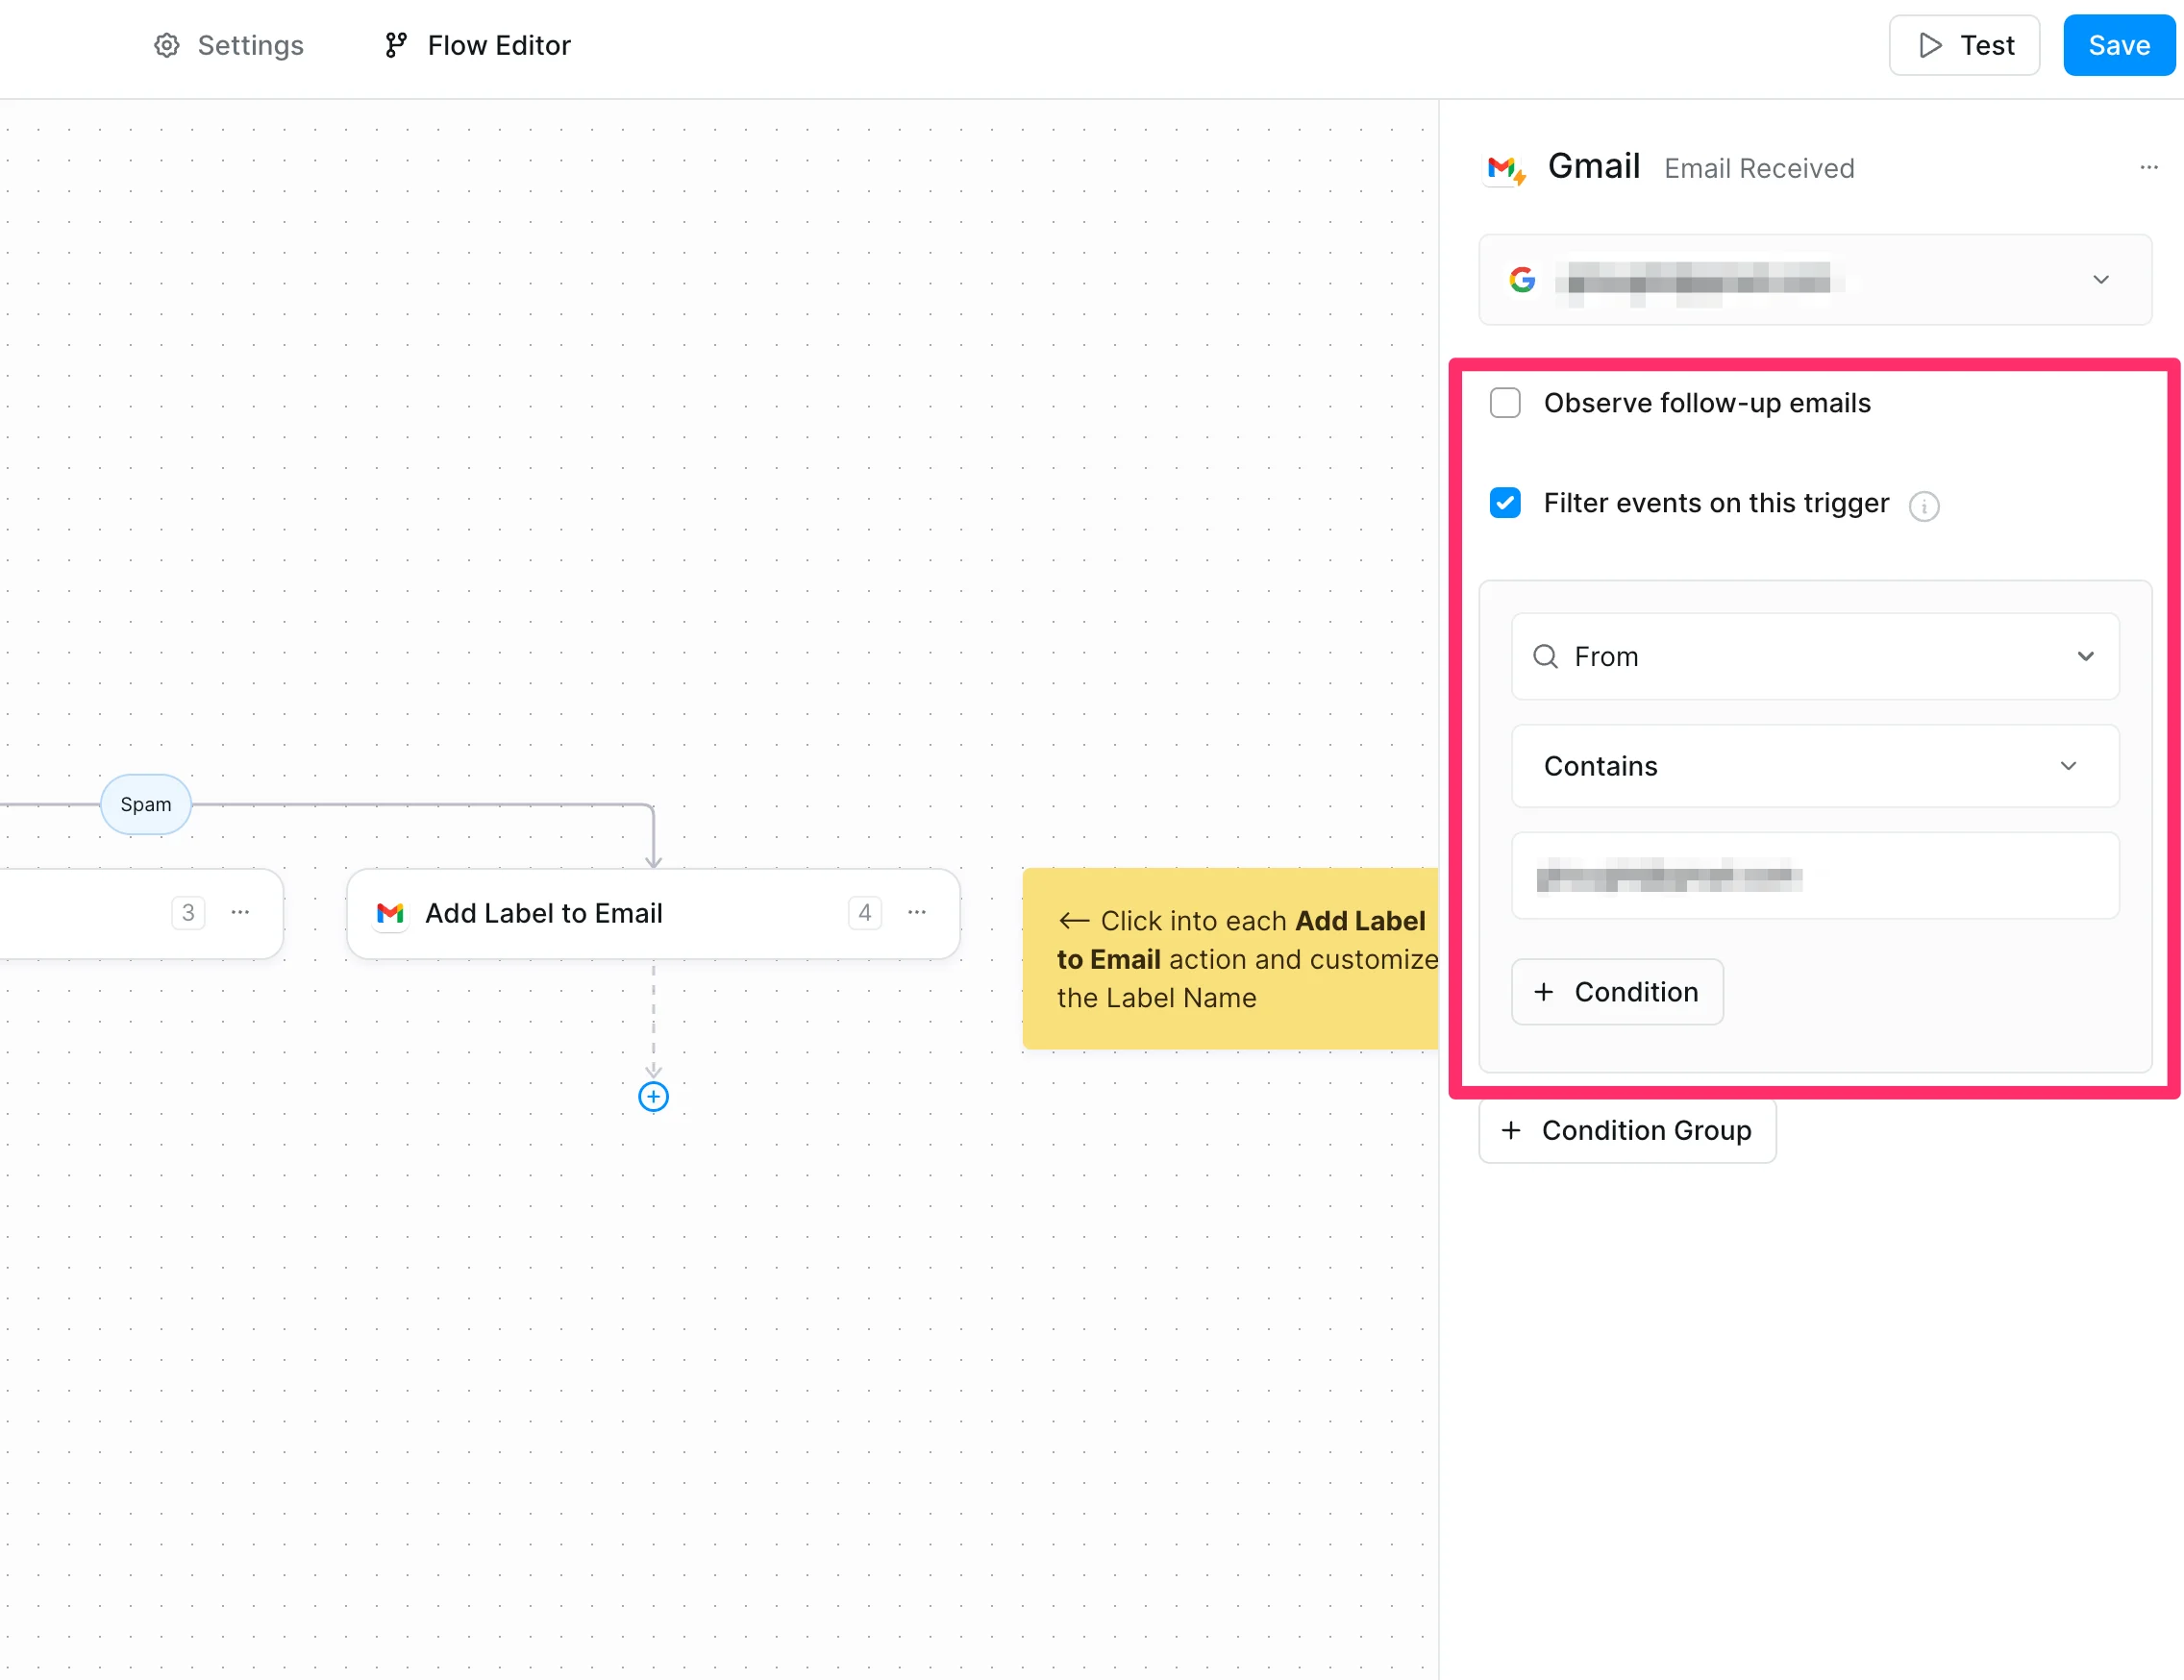
Task: Run the flow with Test button
Action: tap(1963, 45)
